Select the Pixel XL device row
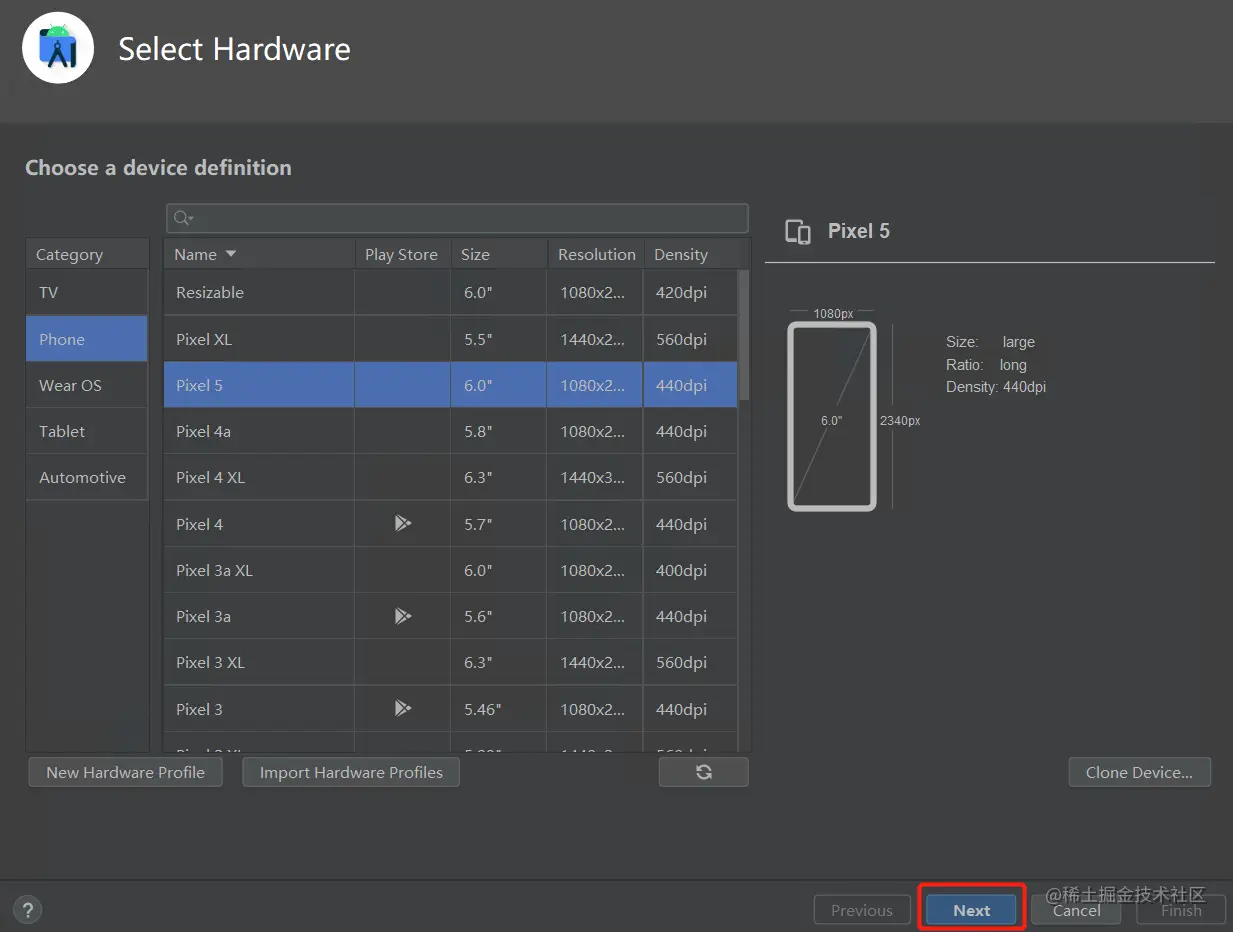Image resolution: width=1233 pixels, height=932 pixels. (x=451, y=339)
